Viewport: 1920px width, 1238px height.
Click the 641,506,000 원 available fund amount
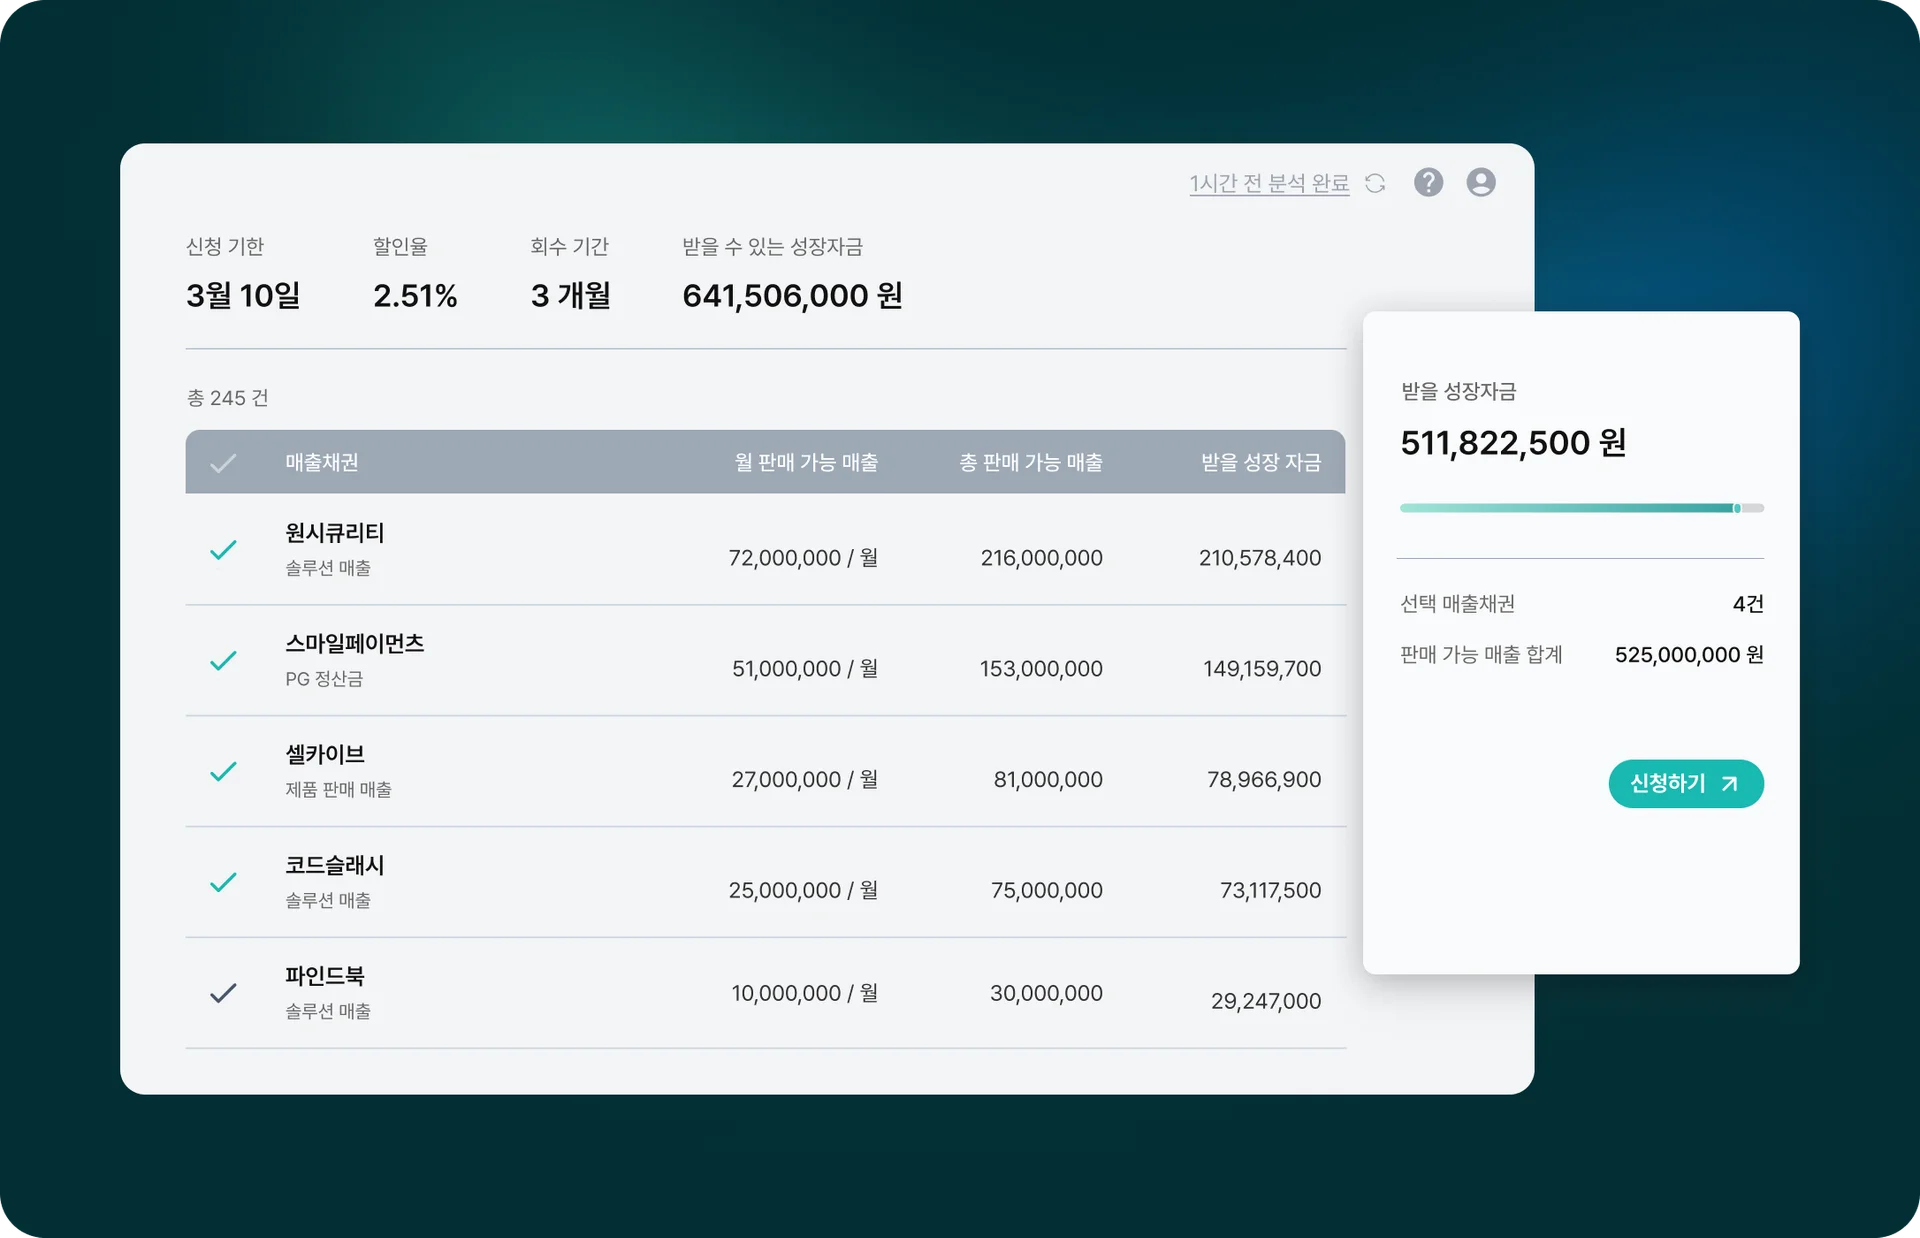coord(791,296)
